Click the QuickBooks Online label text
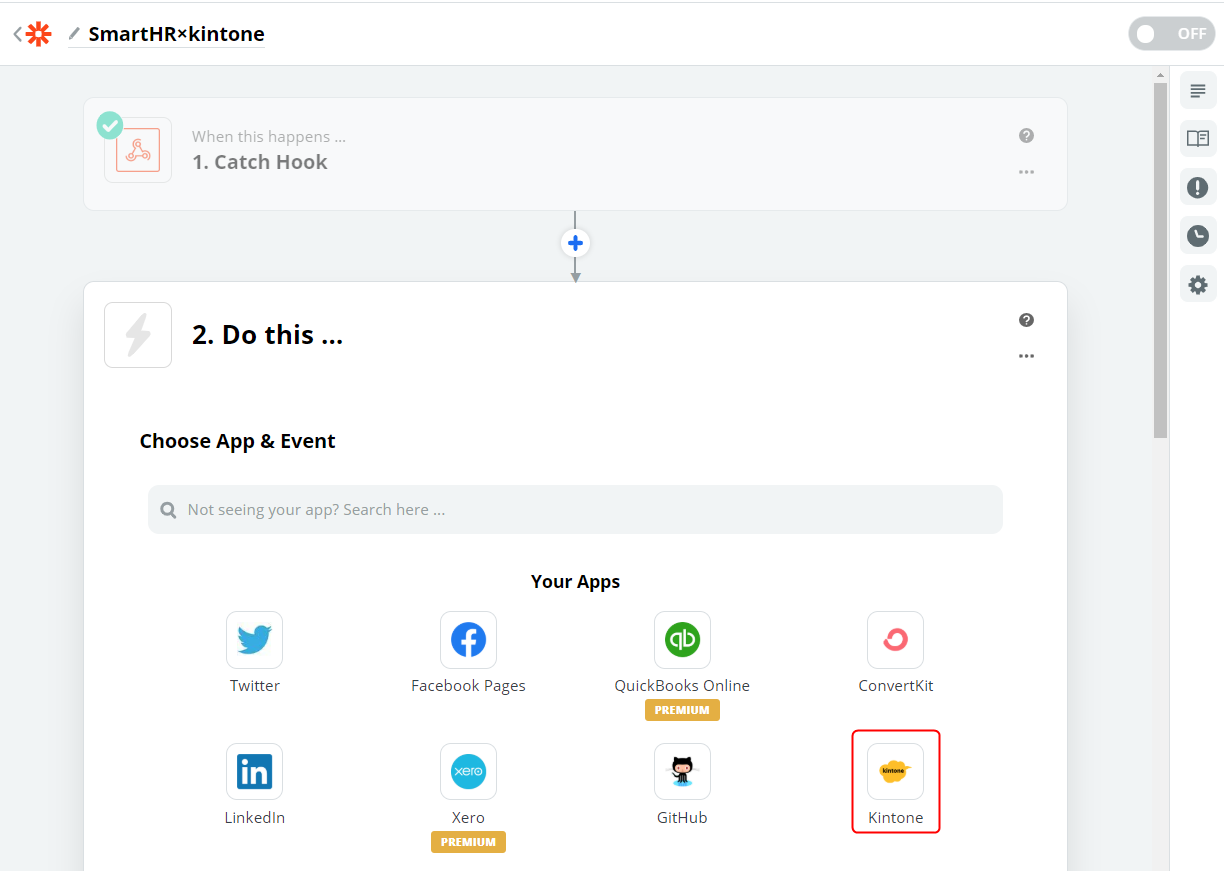This screenshot has height=871, width=1224. [x=682, y=686]
